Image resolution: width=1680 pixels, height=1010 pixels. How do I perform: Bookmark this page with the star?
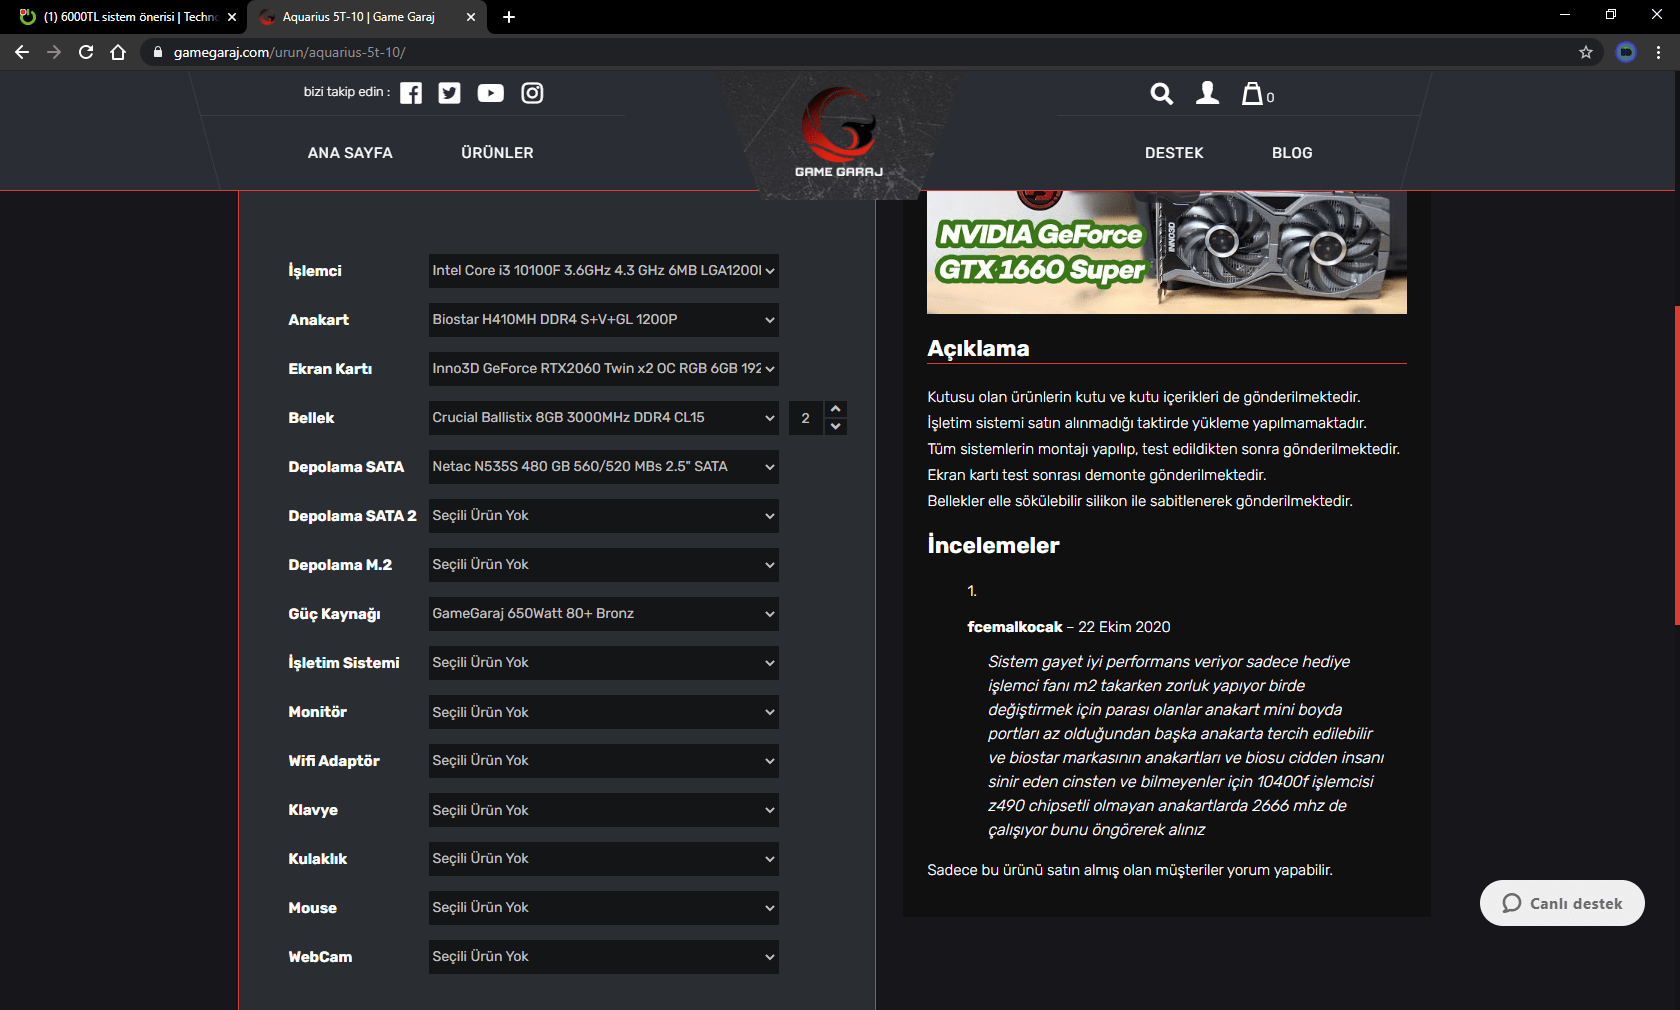(1586, 52)
